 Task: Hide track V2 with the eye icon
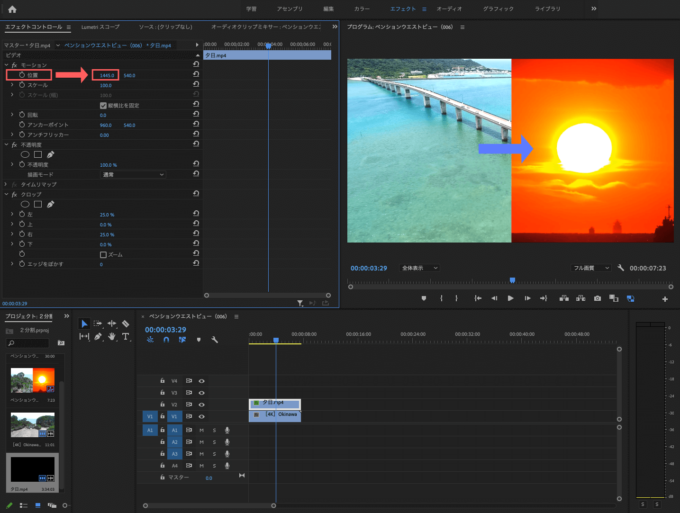pyautogui.click(x=202, y=405)
